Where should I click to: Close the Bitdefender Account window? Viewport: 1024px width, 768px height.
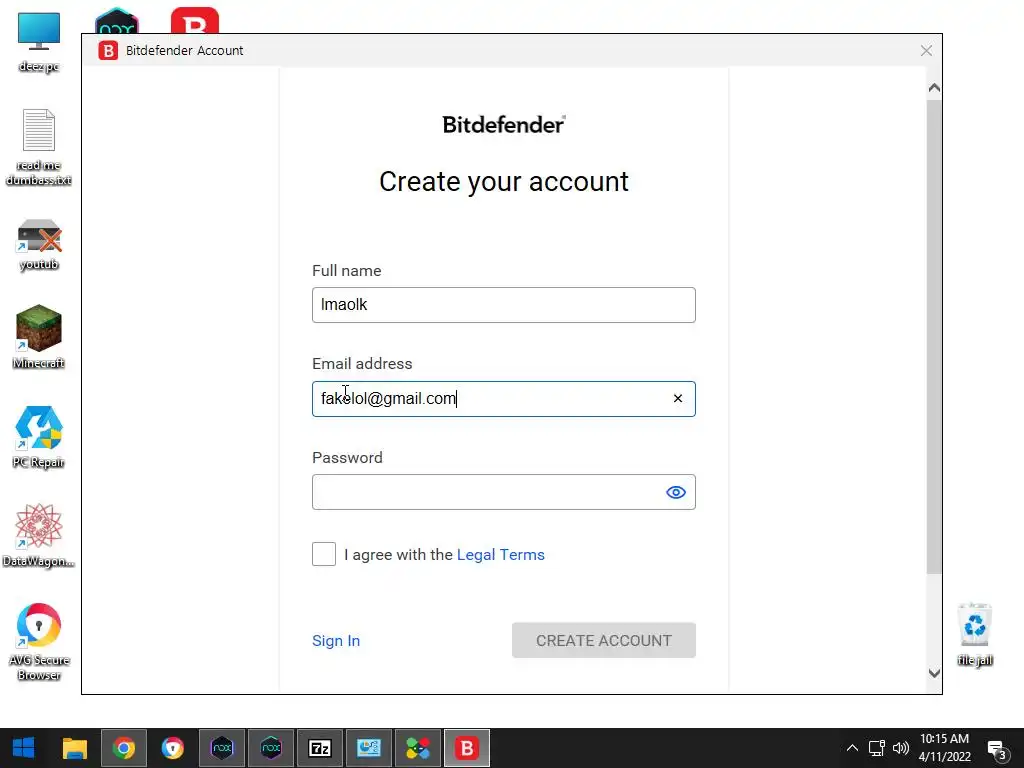pyautogui.click(x=926, y=50)
